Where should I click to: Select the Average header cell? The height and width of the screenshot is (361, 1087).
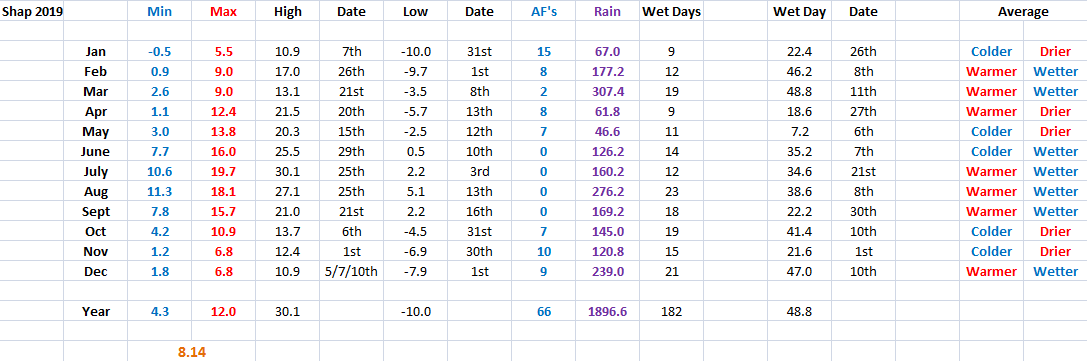coord(1023,11)
